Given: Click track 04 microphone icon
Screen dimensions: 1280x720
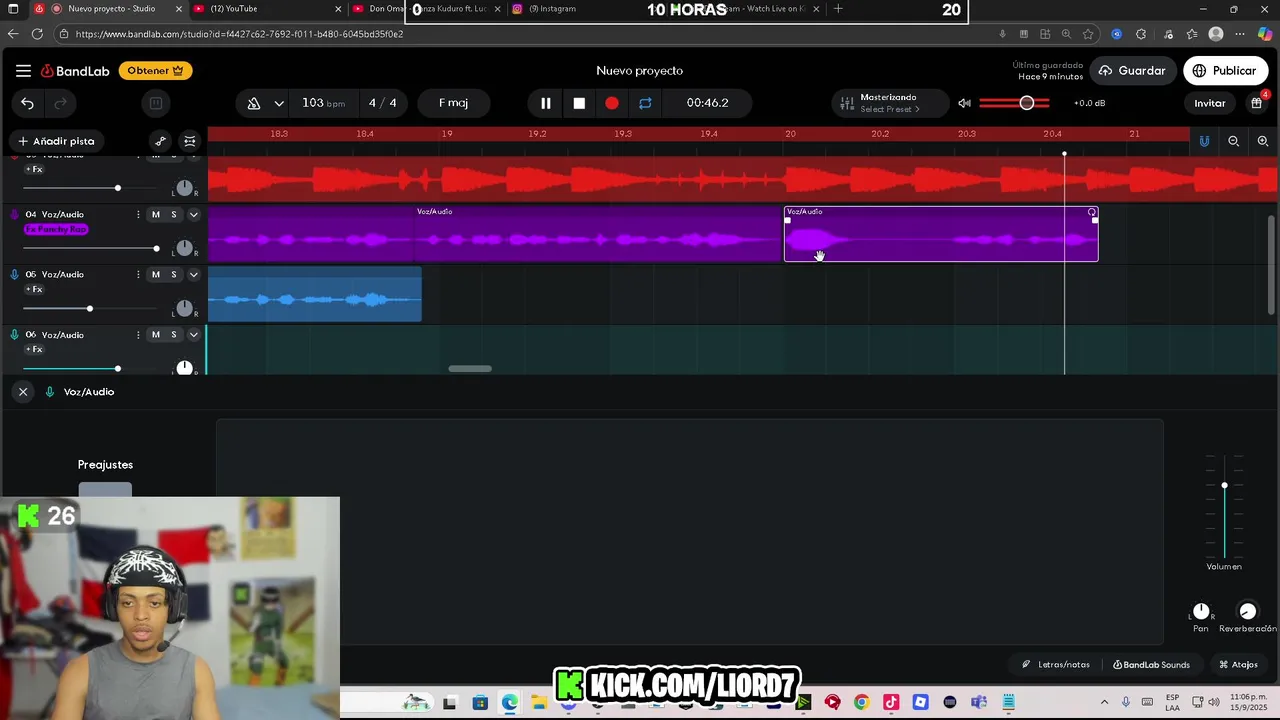Looking at the screenshot, I should click(14, 214).
